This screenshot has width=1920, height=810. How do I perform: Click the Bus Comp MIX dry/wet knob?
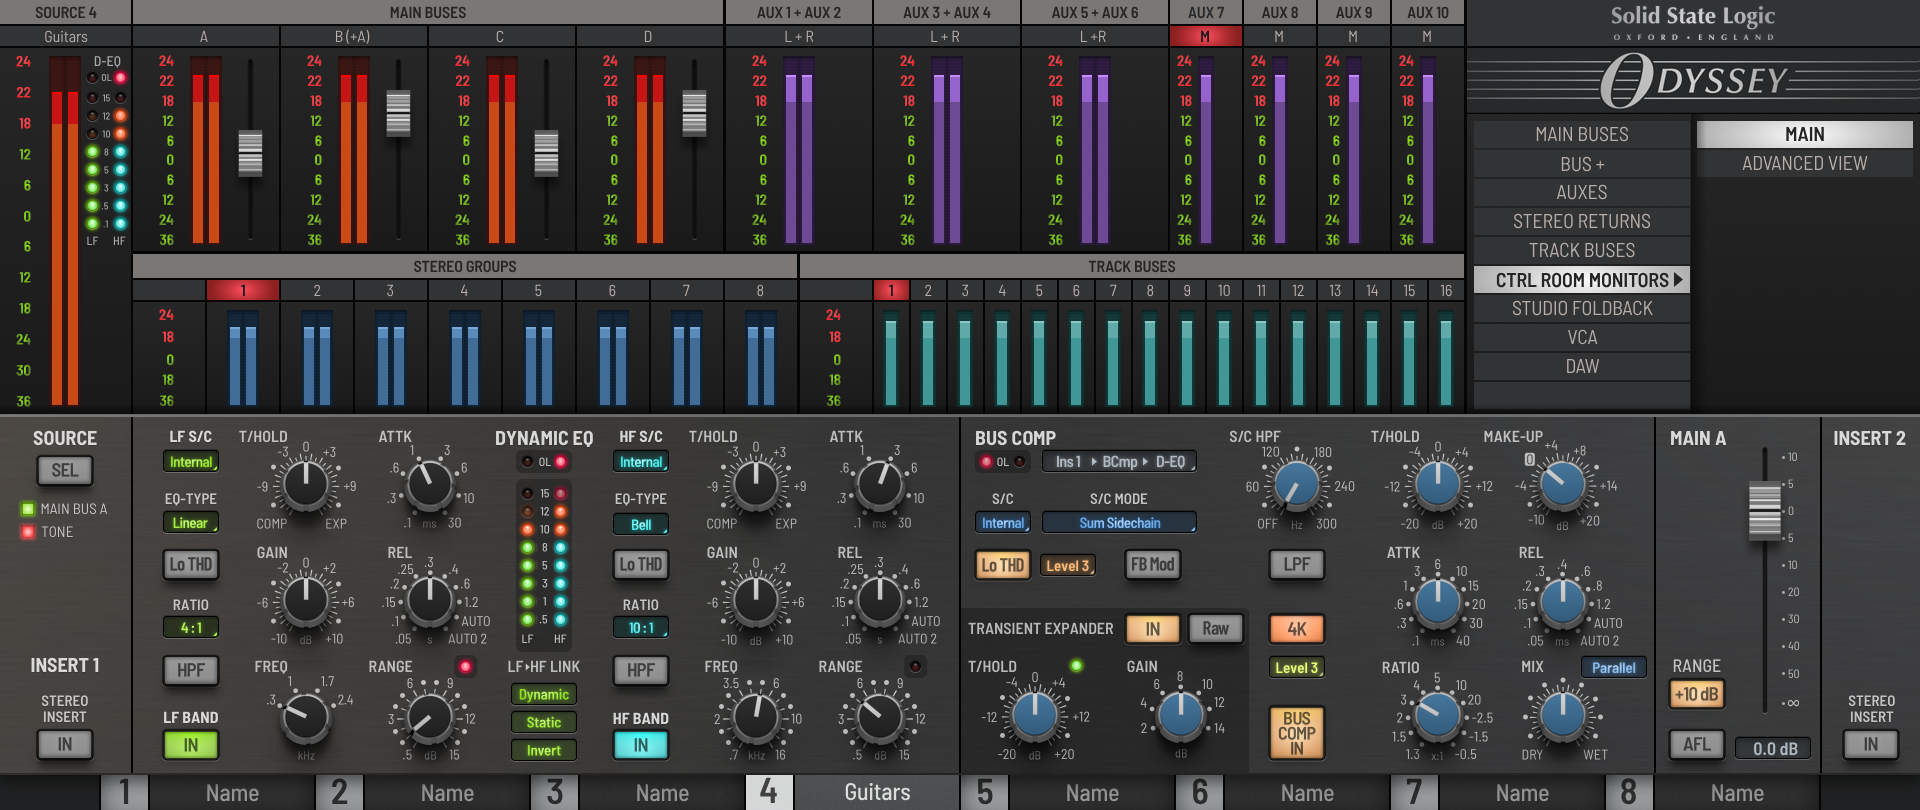pos(1562,715)
